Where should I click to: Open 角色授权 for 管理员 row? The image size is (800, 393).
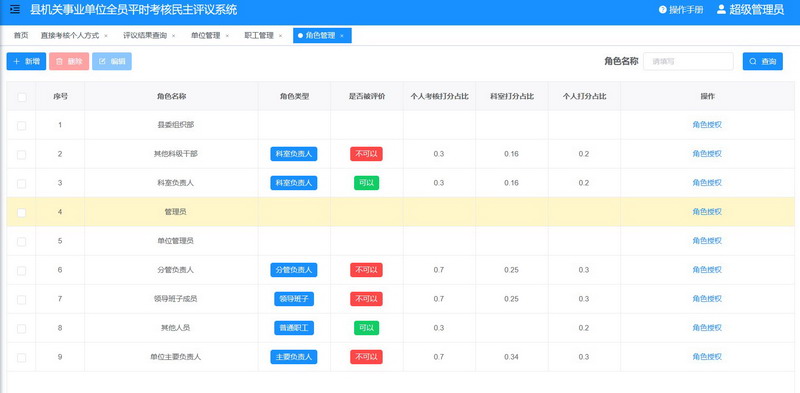click(707, 212)
